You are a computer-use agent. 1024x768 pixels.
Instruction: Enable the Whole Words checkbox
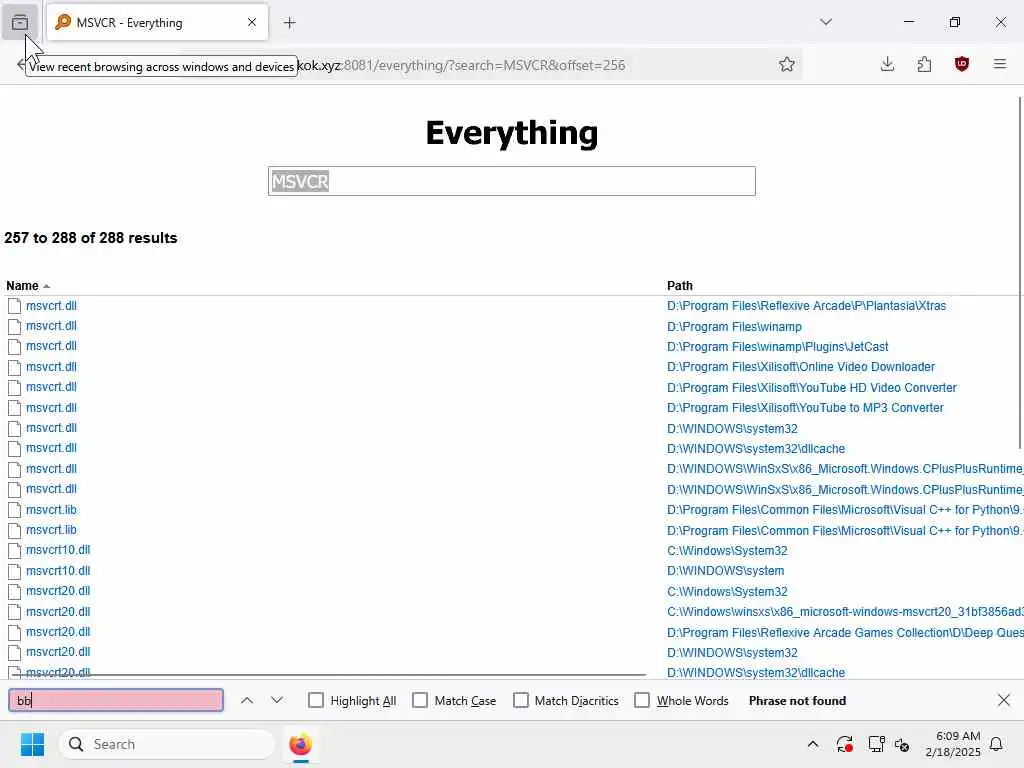(x=642, y=700)
